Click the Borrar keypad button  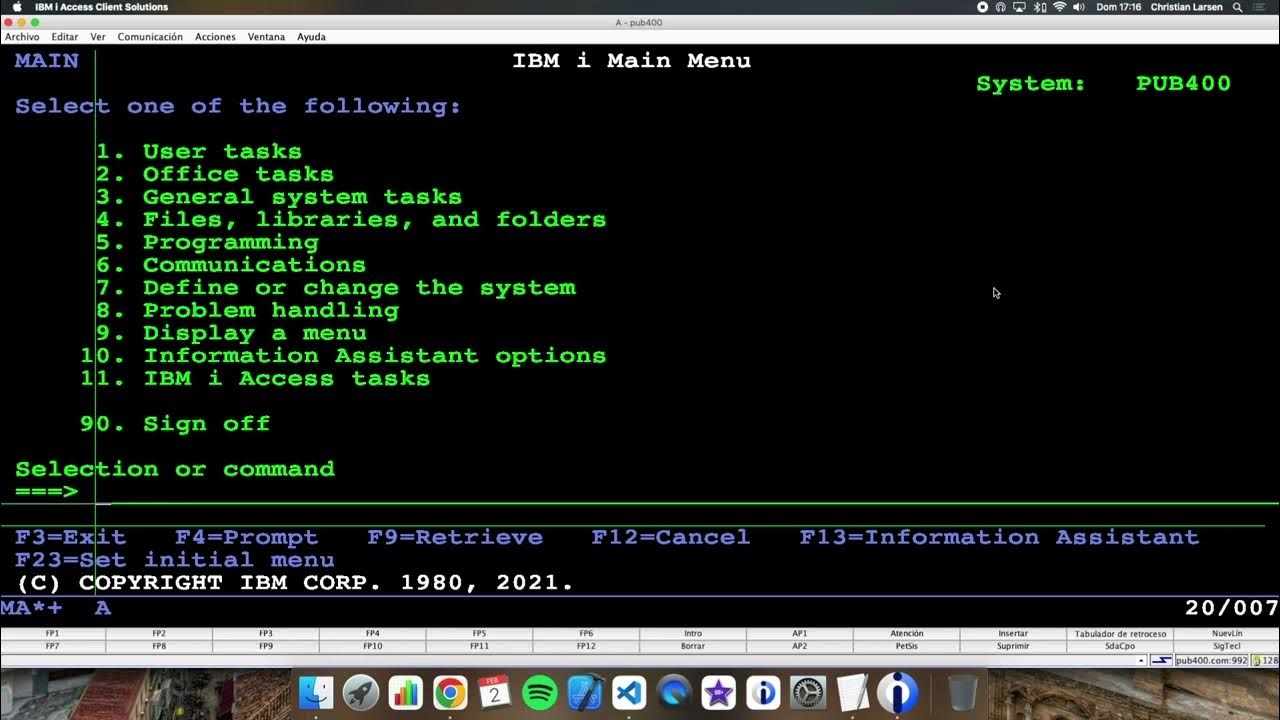coord(693,646)
